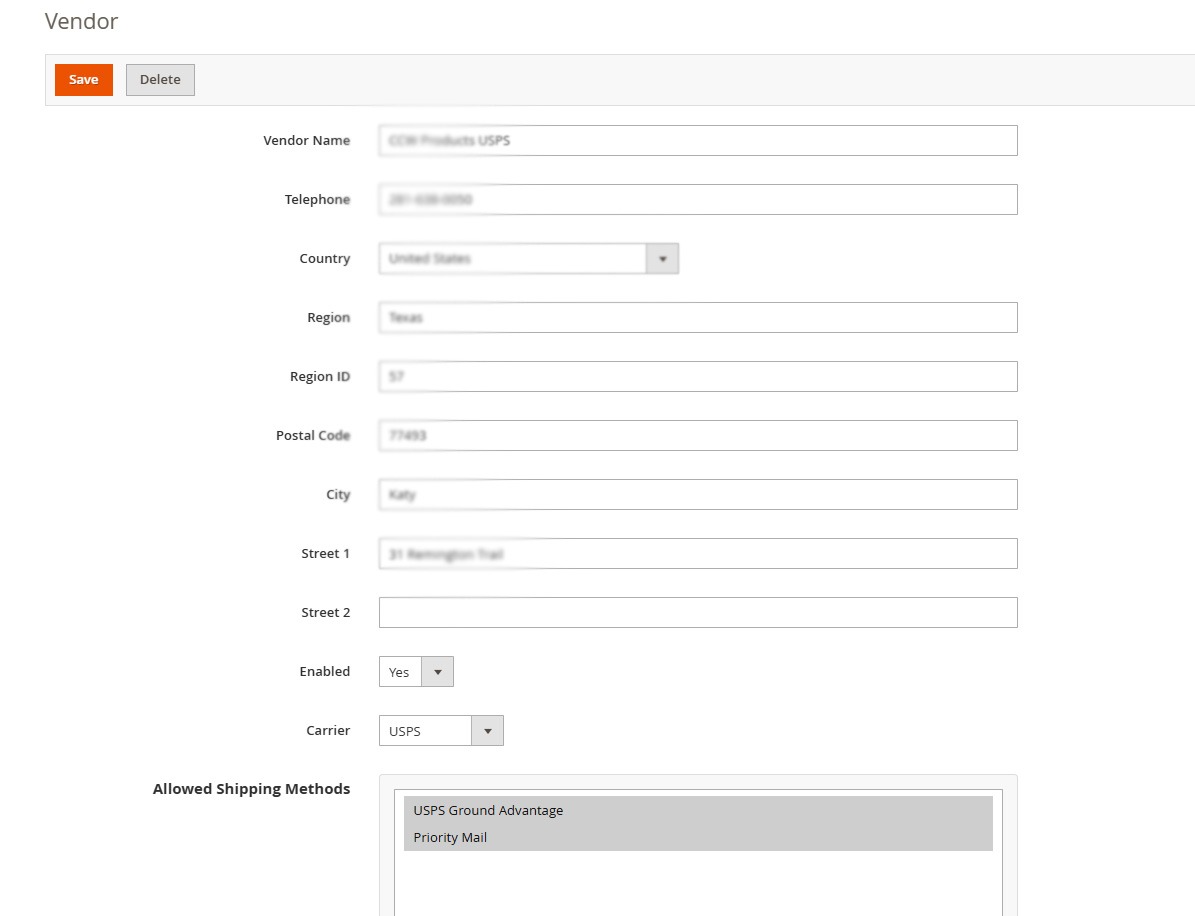Click into the Region ID field

tap(697, 376)
